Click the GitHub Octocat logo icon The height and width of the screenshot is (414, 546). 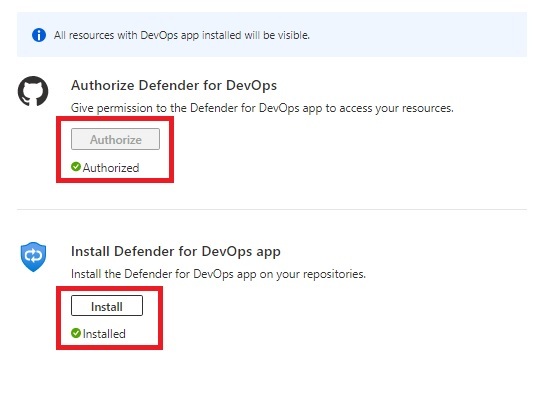[33, 91]
